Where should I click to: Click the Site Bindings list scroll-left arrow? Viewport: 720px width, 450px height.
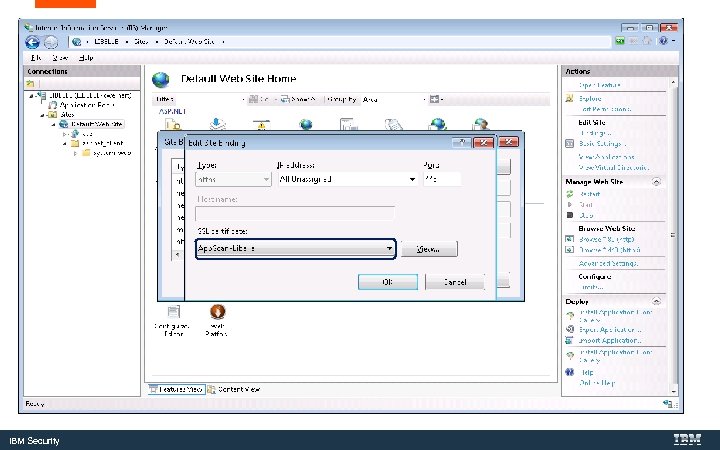pos(178,254)
